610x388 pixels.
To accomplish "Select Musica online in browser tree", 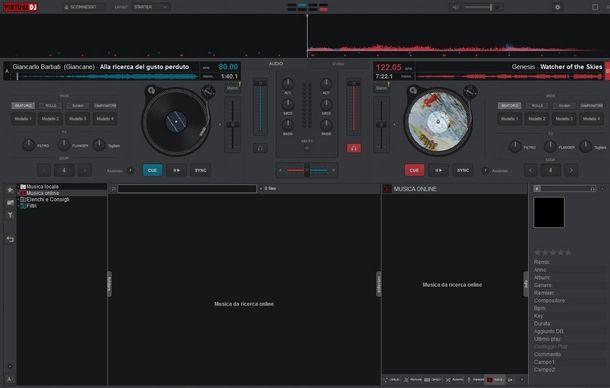I will pyautogui.click(x=42, y=193).
